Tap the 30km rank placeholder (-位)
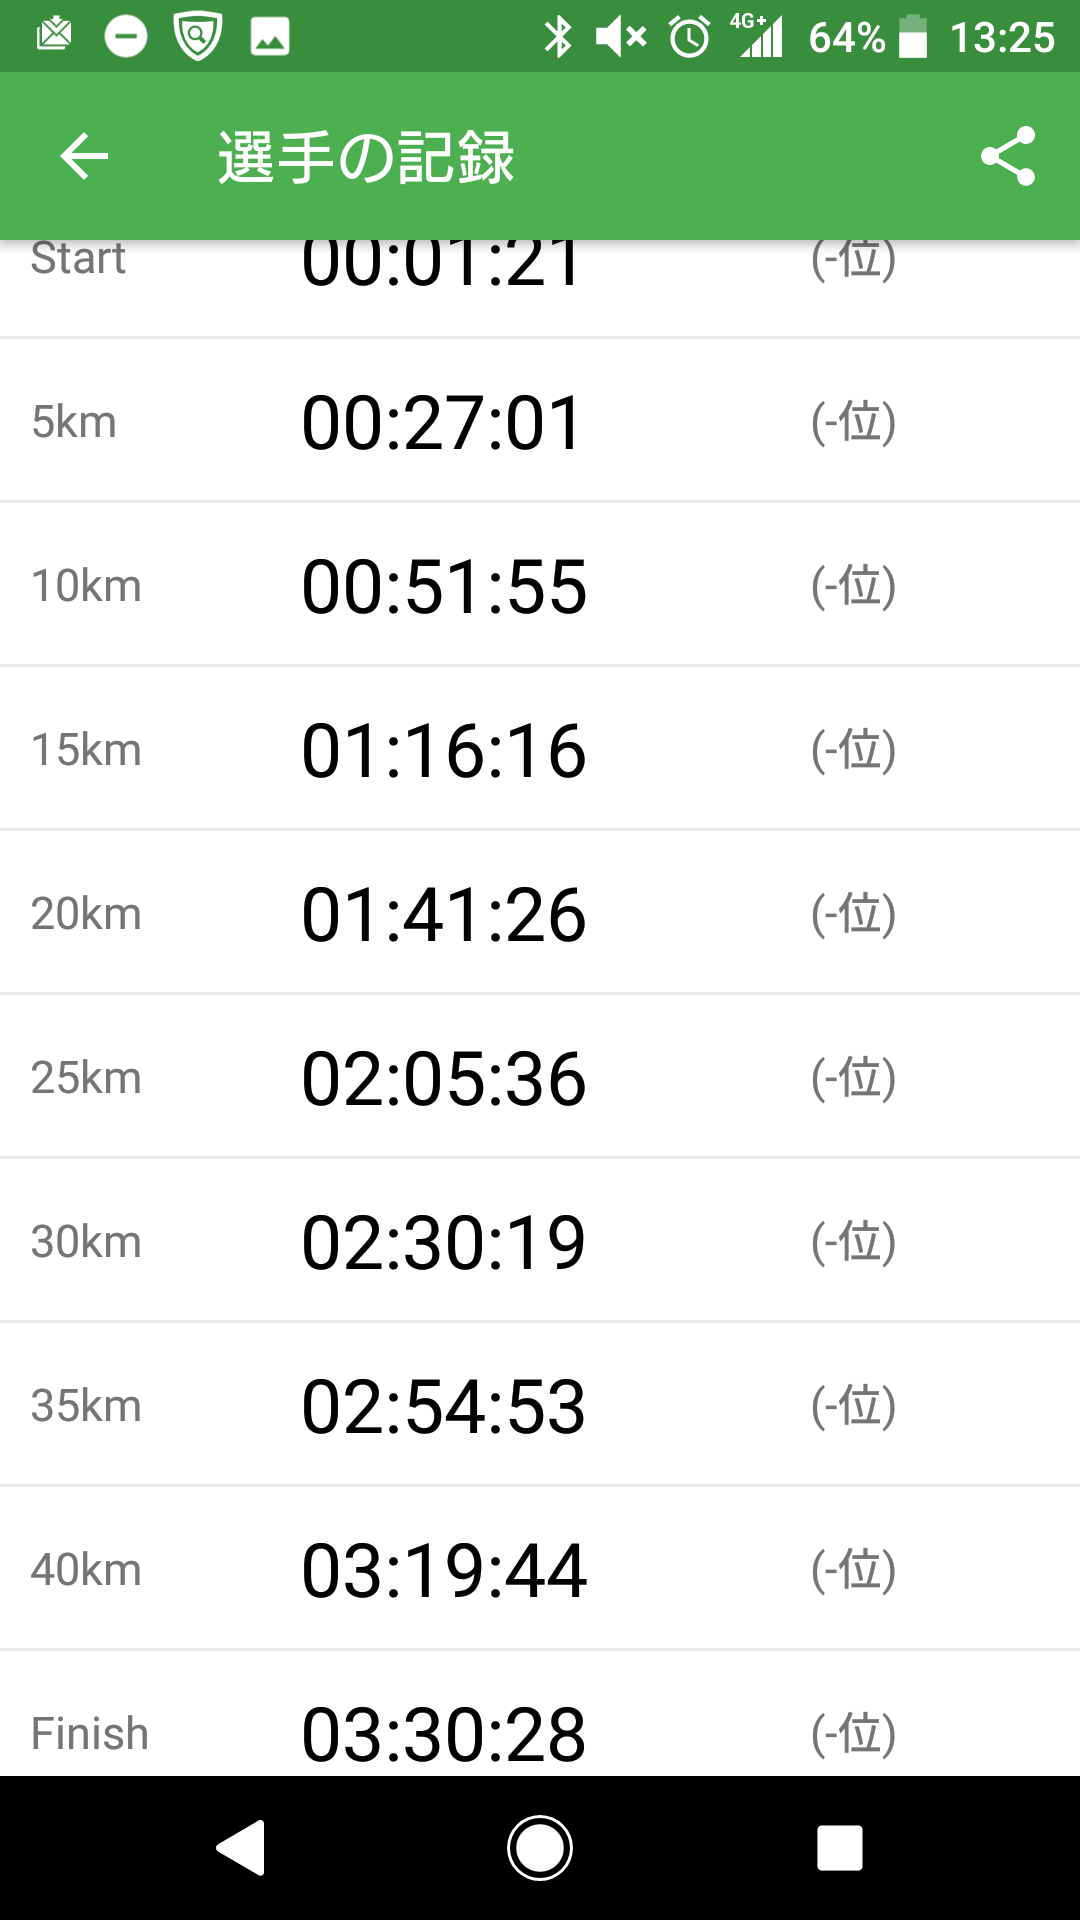Viewport: 1080px width, 1920px height. 853,1242
